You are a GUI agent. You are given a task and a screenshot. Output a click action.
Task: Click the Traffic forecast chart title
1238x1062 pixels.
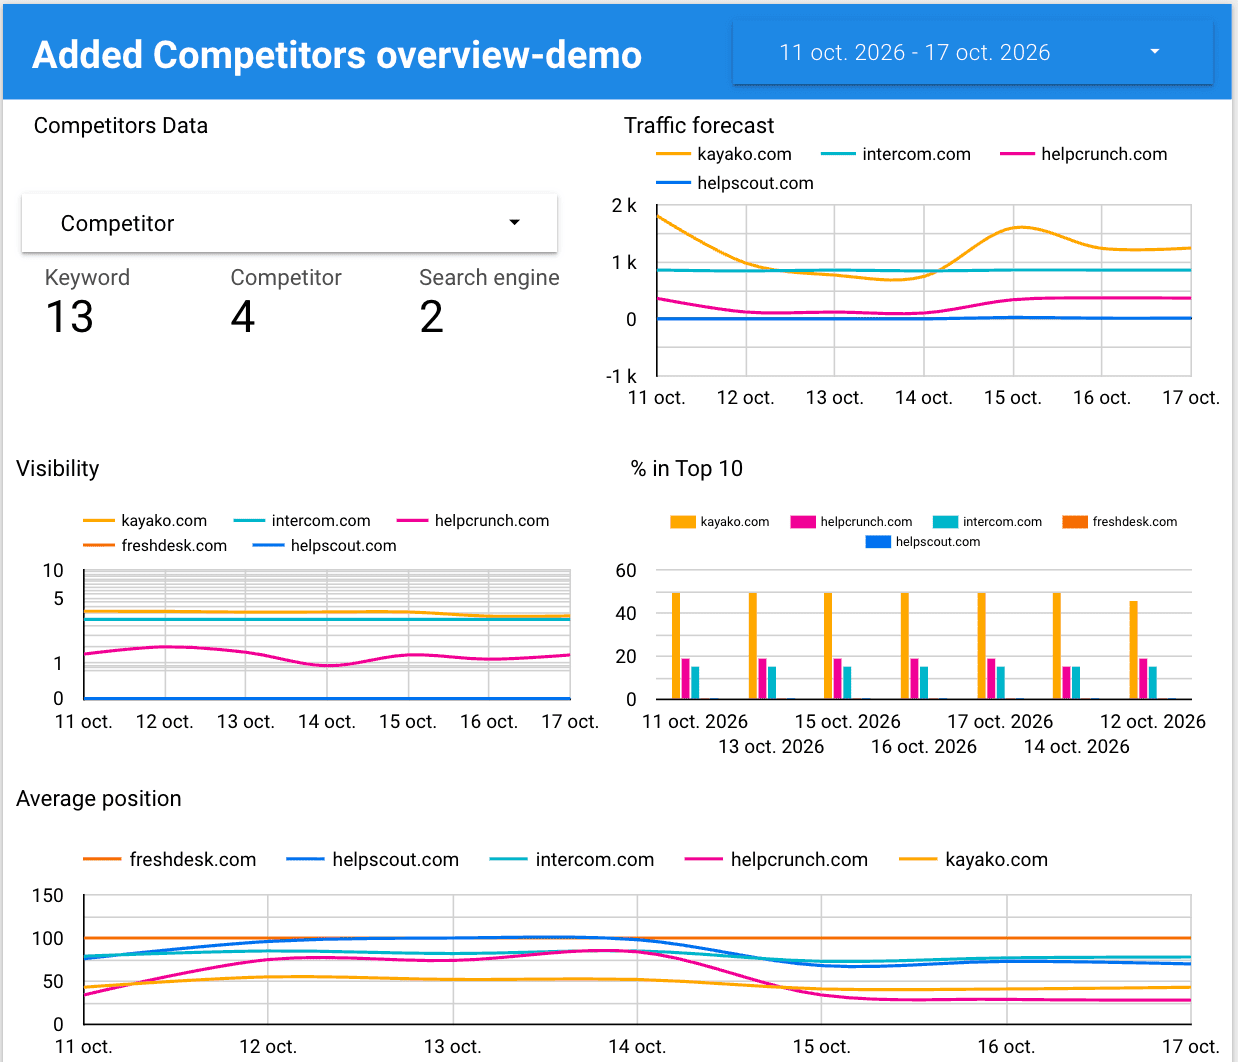tap(699, 126)
